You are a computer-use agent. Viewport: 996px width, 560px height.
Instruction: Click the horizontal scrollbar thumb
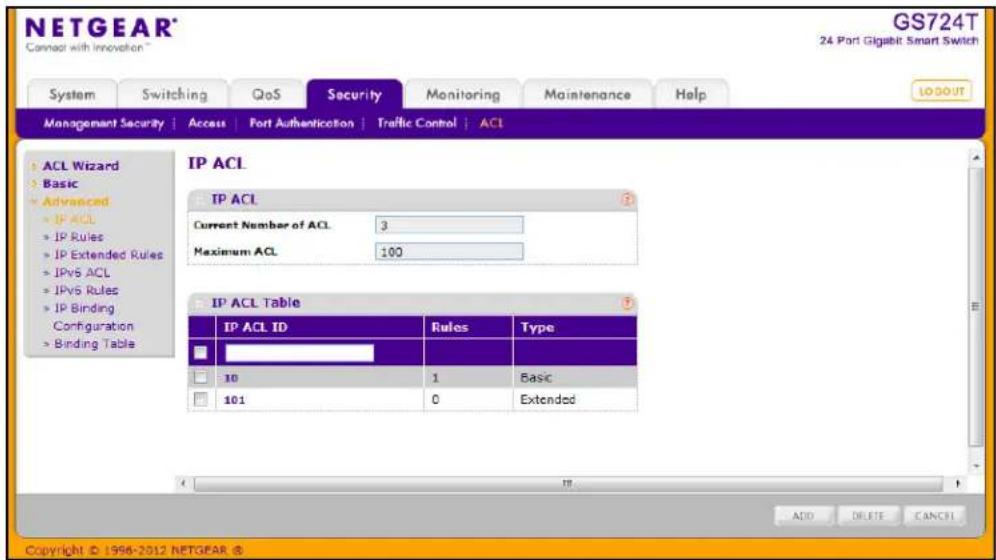(568, 484)
